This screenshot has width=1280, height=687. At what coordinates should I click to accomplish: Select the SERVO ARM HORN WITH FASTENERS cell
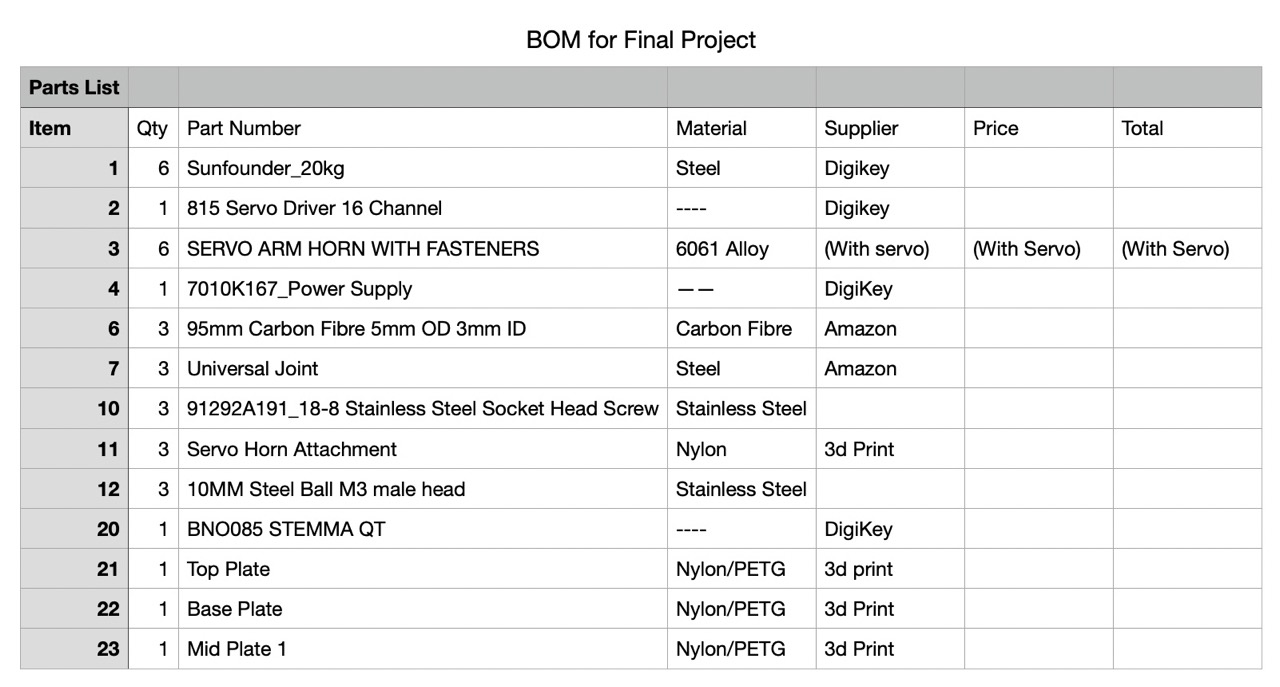pos(423,248)
